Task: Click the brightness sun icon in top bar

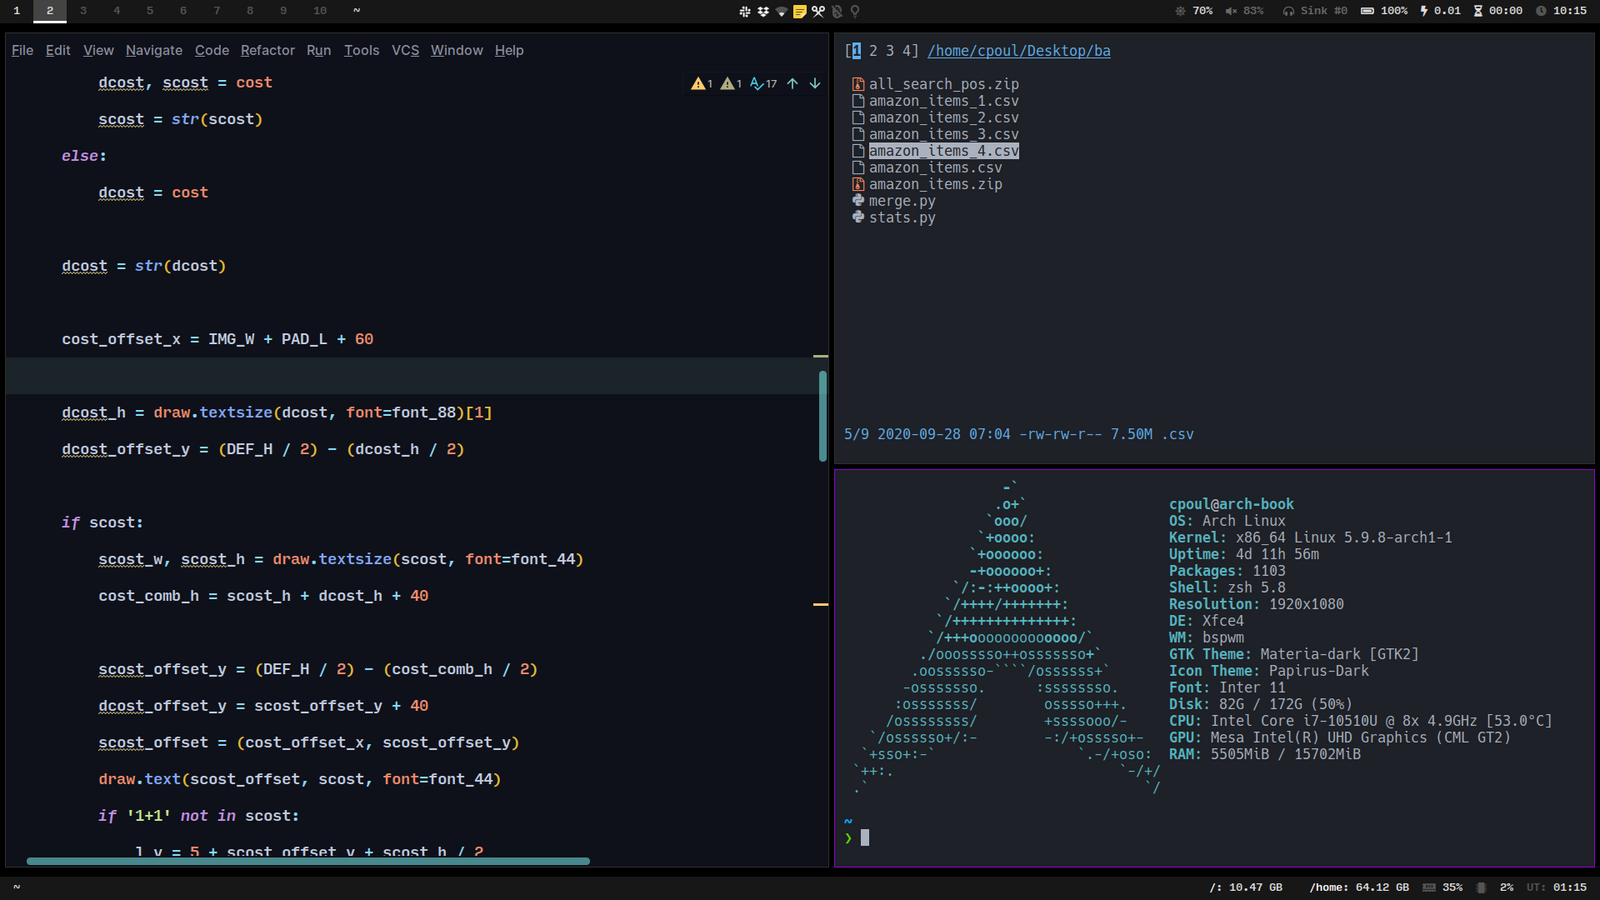Action: 1180,11
